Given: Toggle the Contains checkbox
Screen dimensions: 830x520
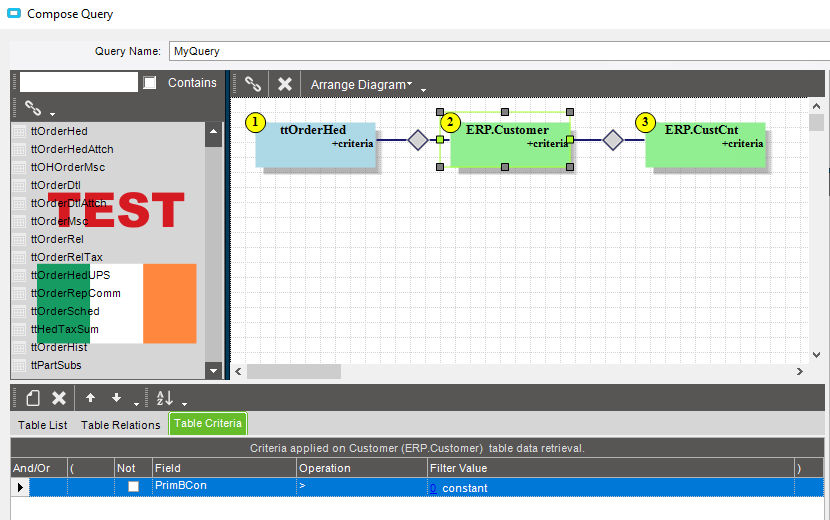Looking at the screenshot, I should 150,83.
